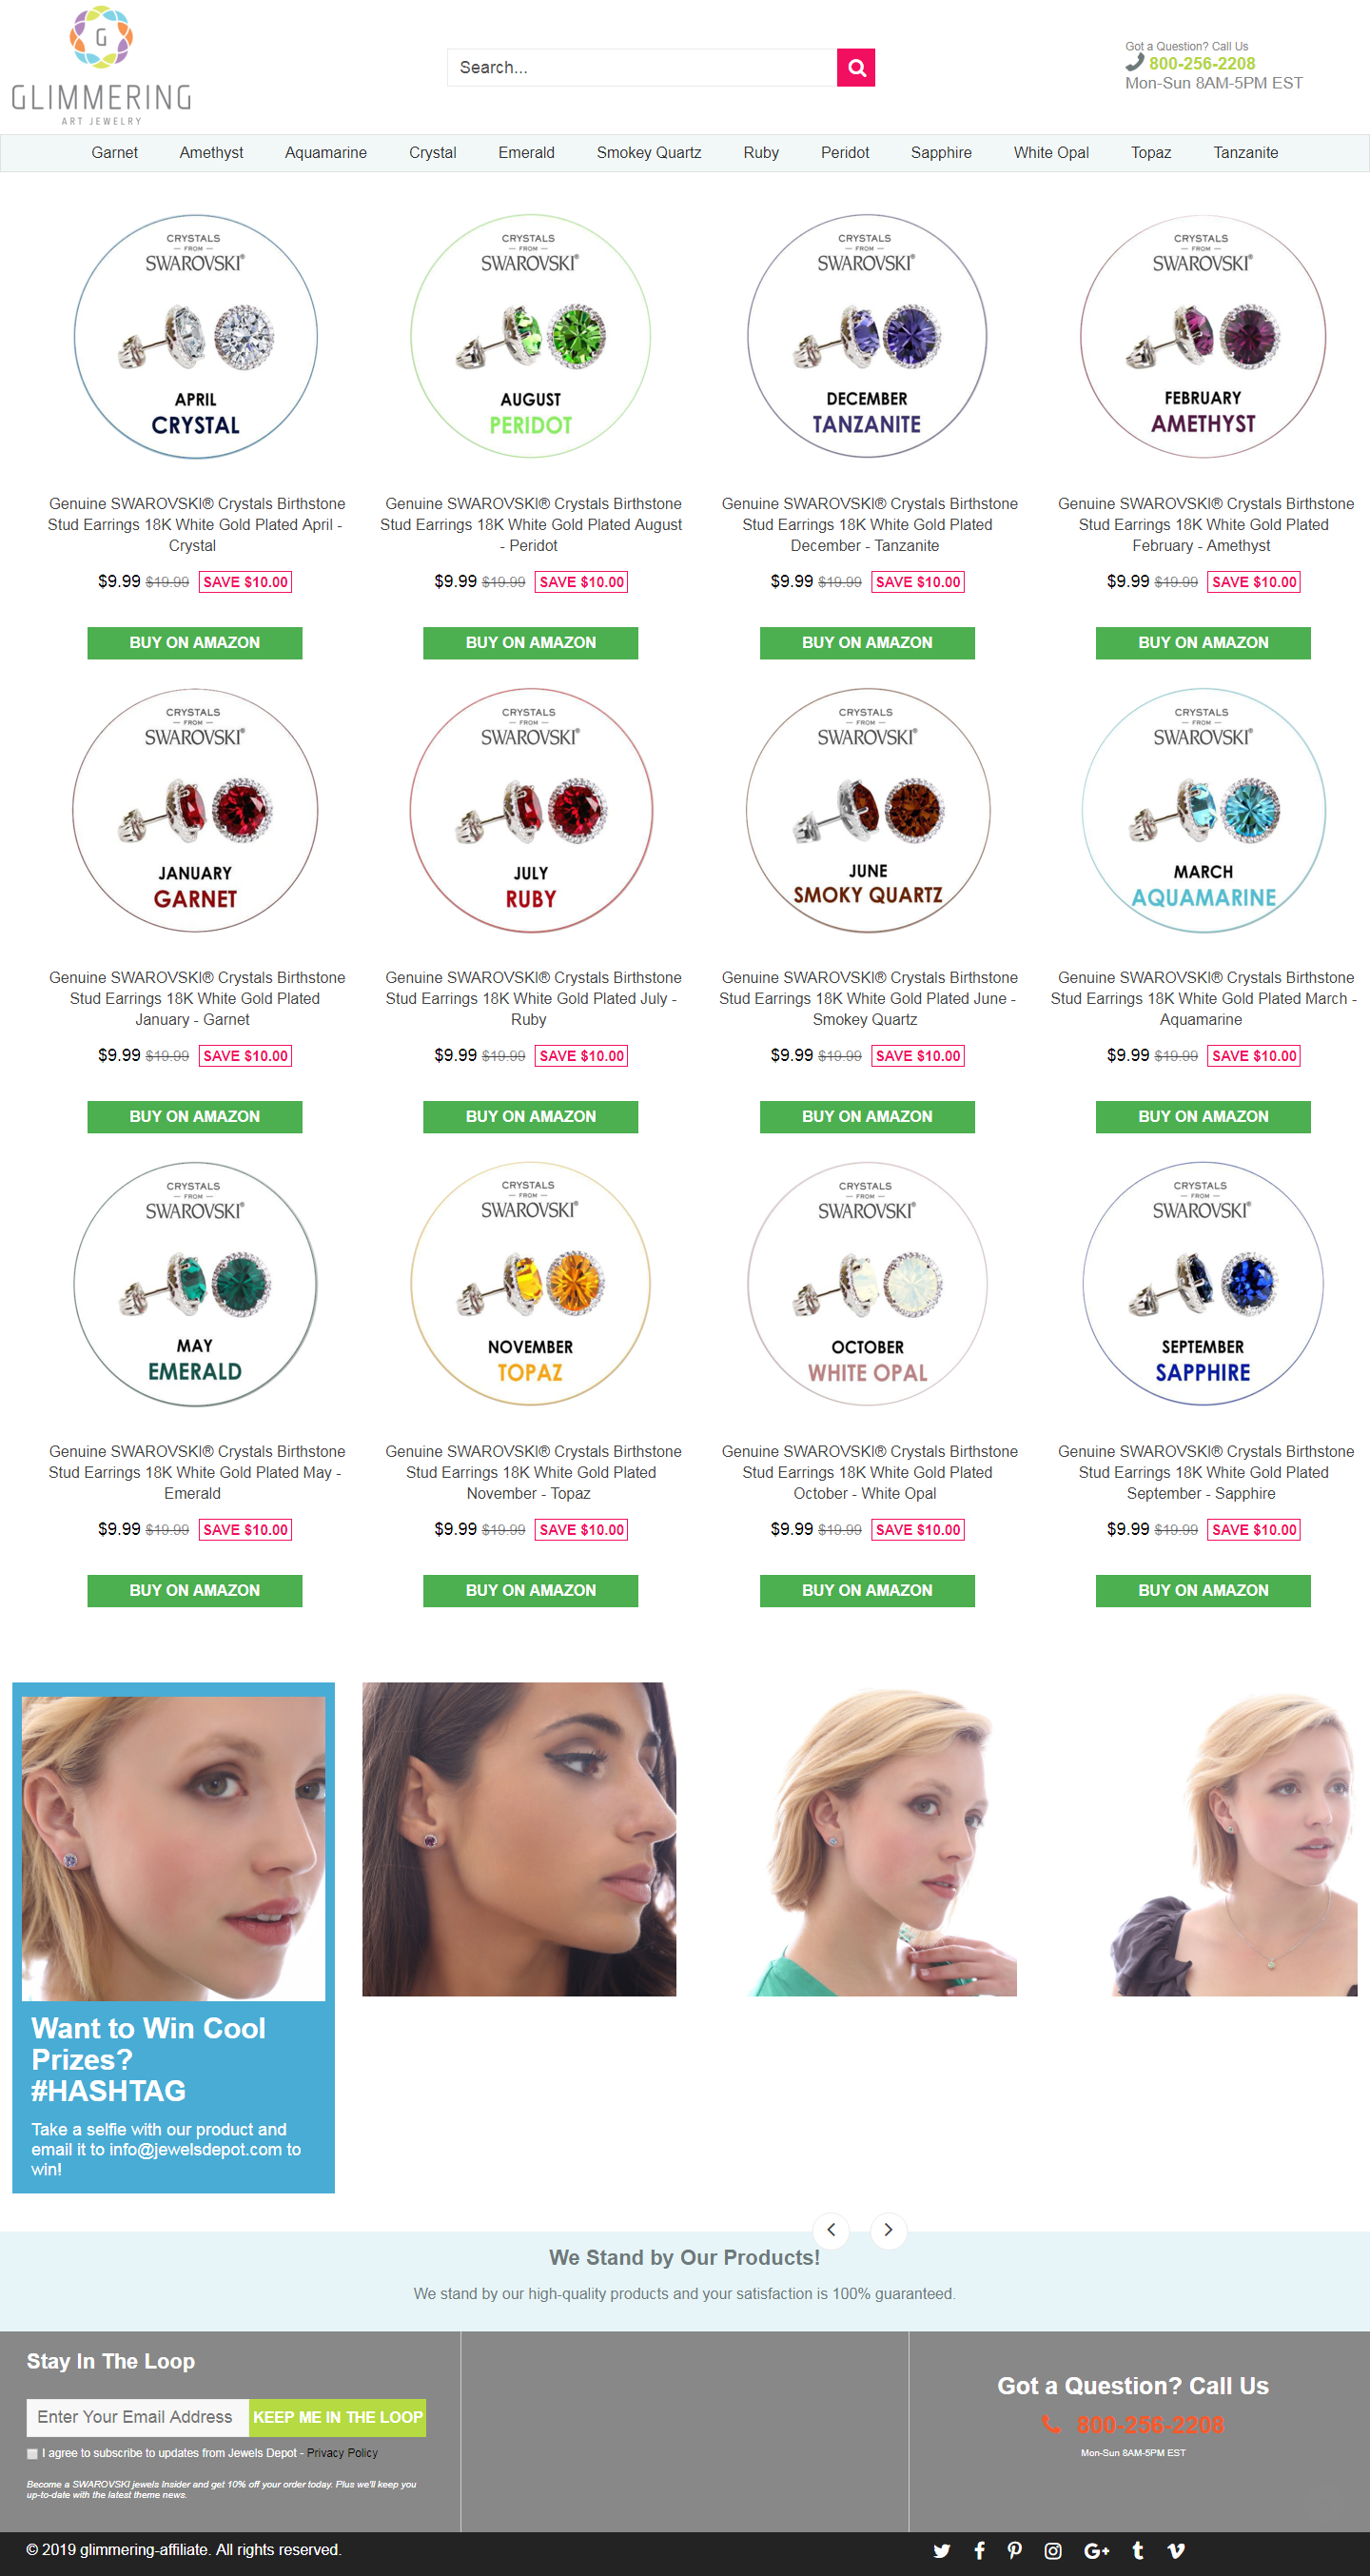
Task: Open the Privacy Policy link
Action: 342,2453
